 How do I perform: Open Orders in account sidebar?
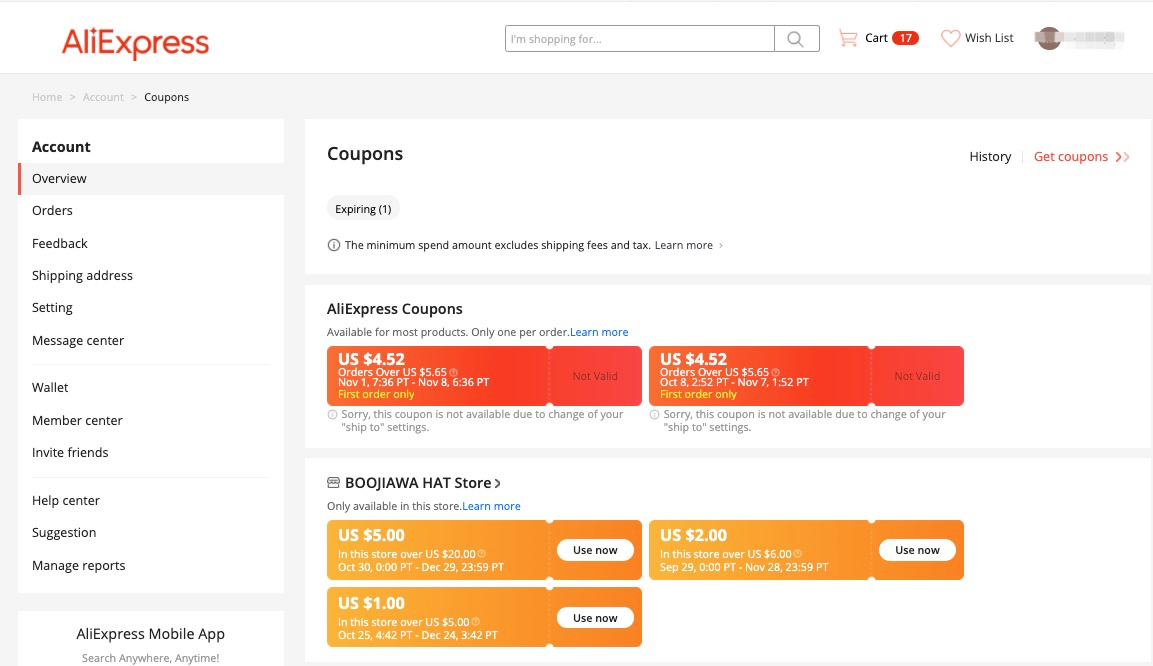tap(52, 211)
